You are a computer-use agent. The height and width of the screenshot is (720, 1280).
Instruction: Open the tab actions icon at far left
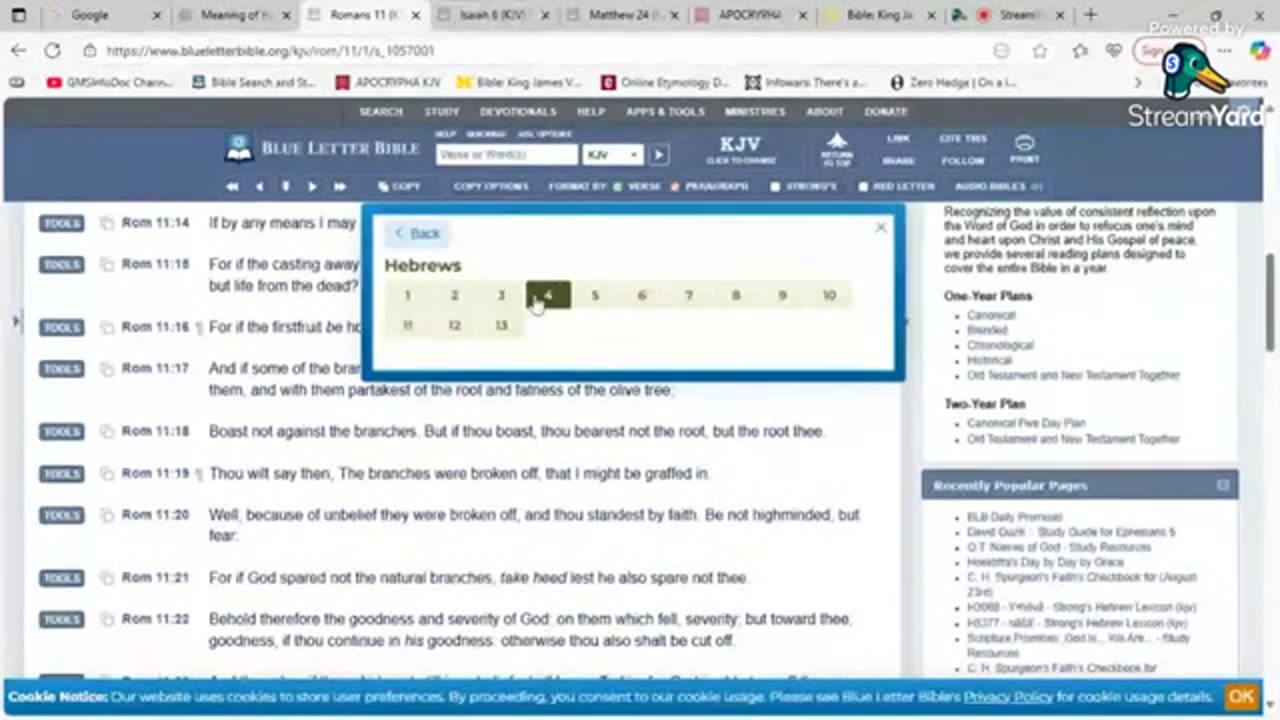tap(19, 15)
